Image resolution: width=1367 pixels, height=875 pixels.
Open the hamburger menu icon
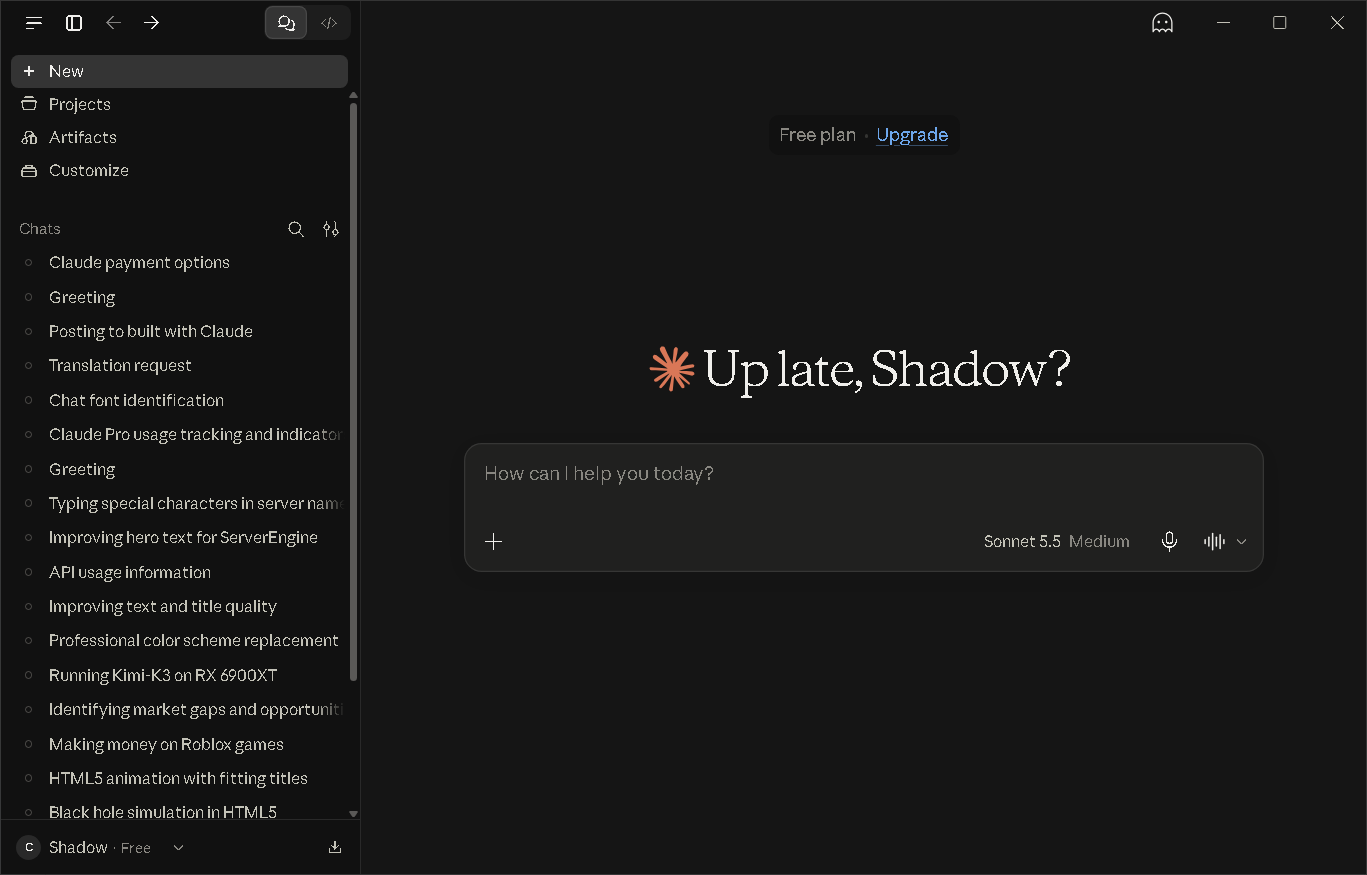pos(34,23)
